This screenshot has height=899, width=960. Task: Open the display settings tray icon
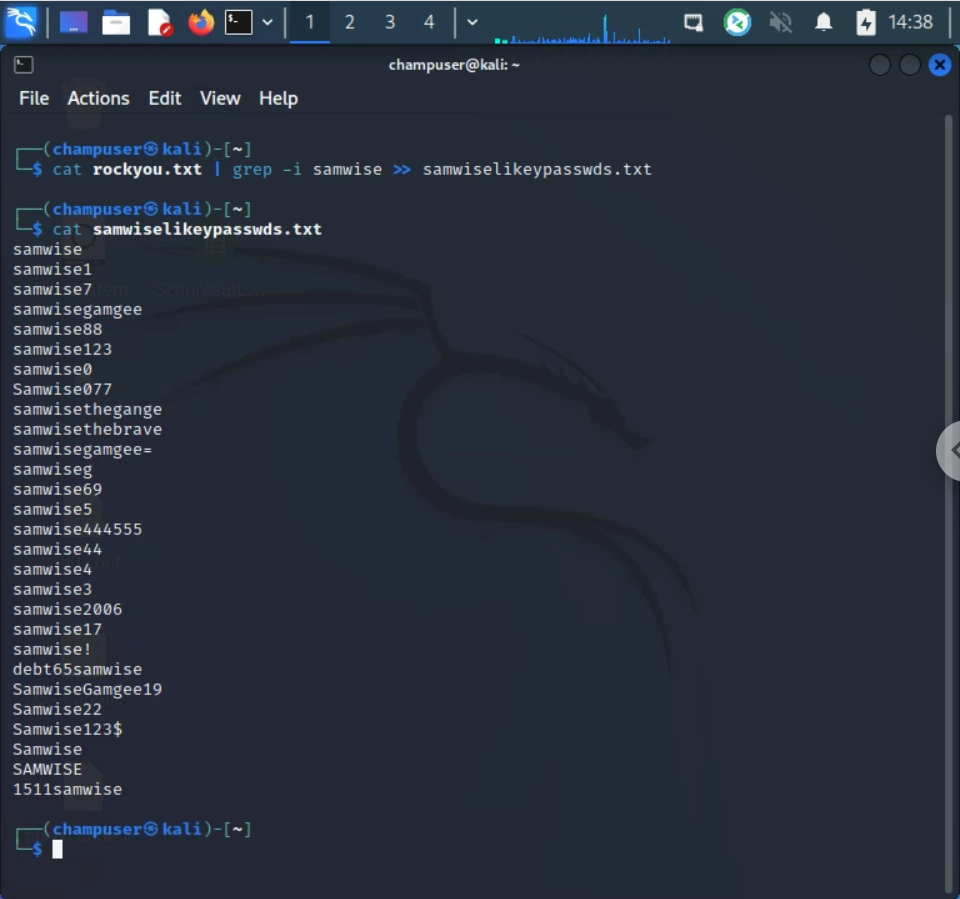[693, 23]
